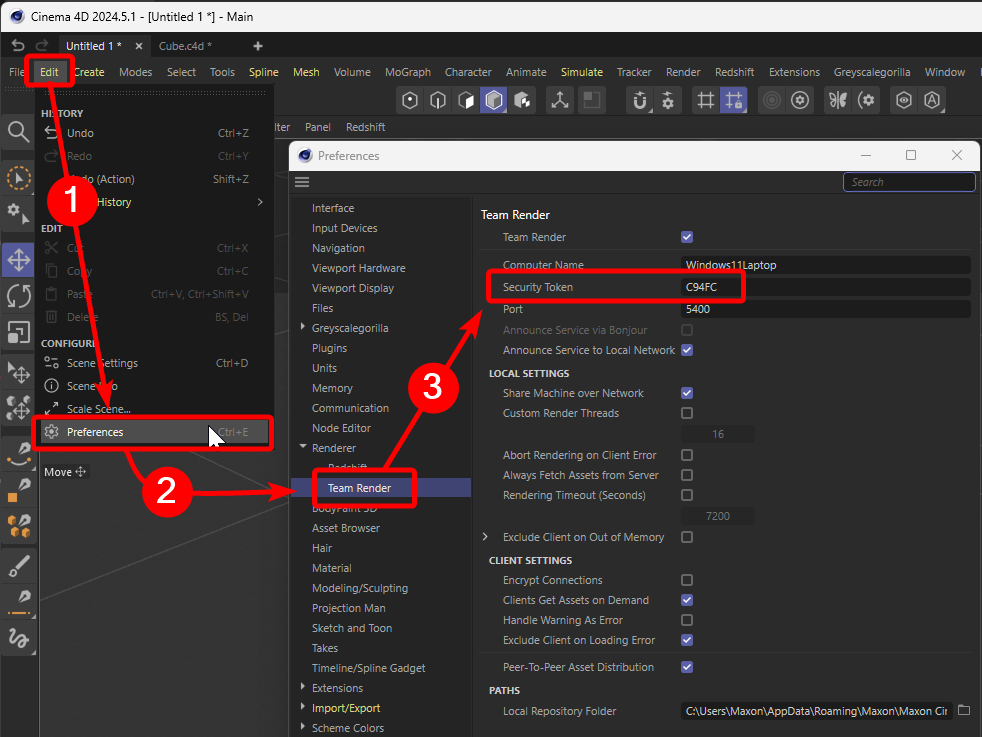The height and width of the screenshot is (737, 982).
Task: Click the Port field showing 5400
Action: click(x=825, y=309)
